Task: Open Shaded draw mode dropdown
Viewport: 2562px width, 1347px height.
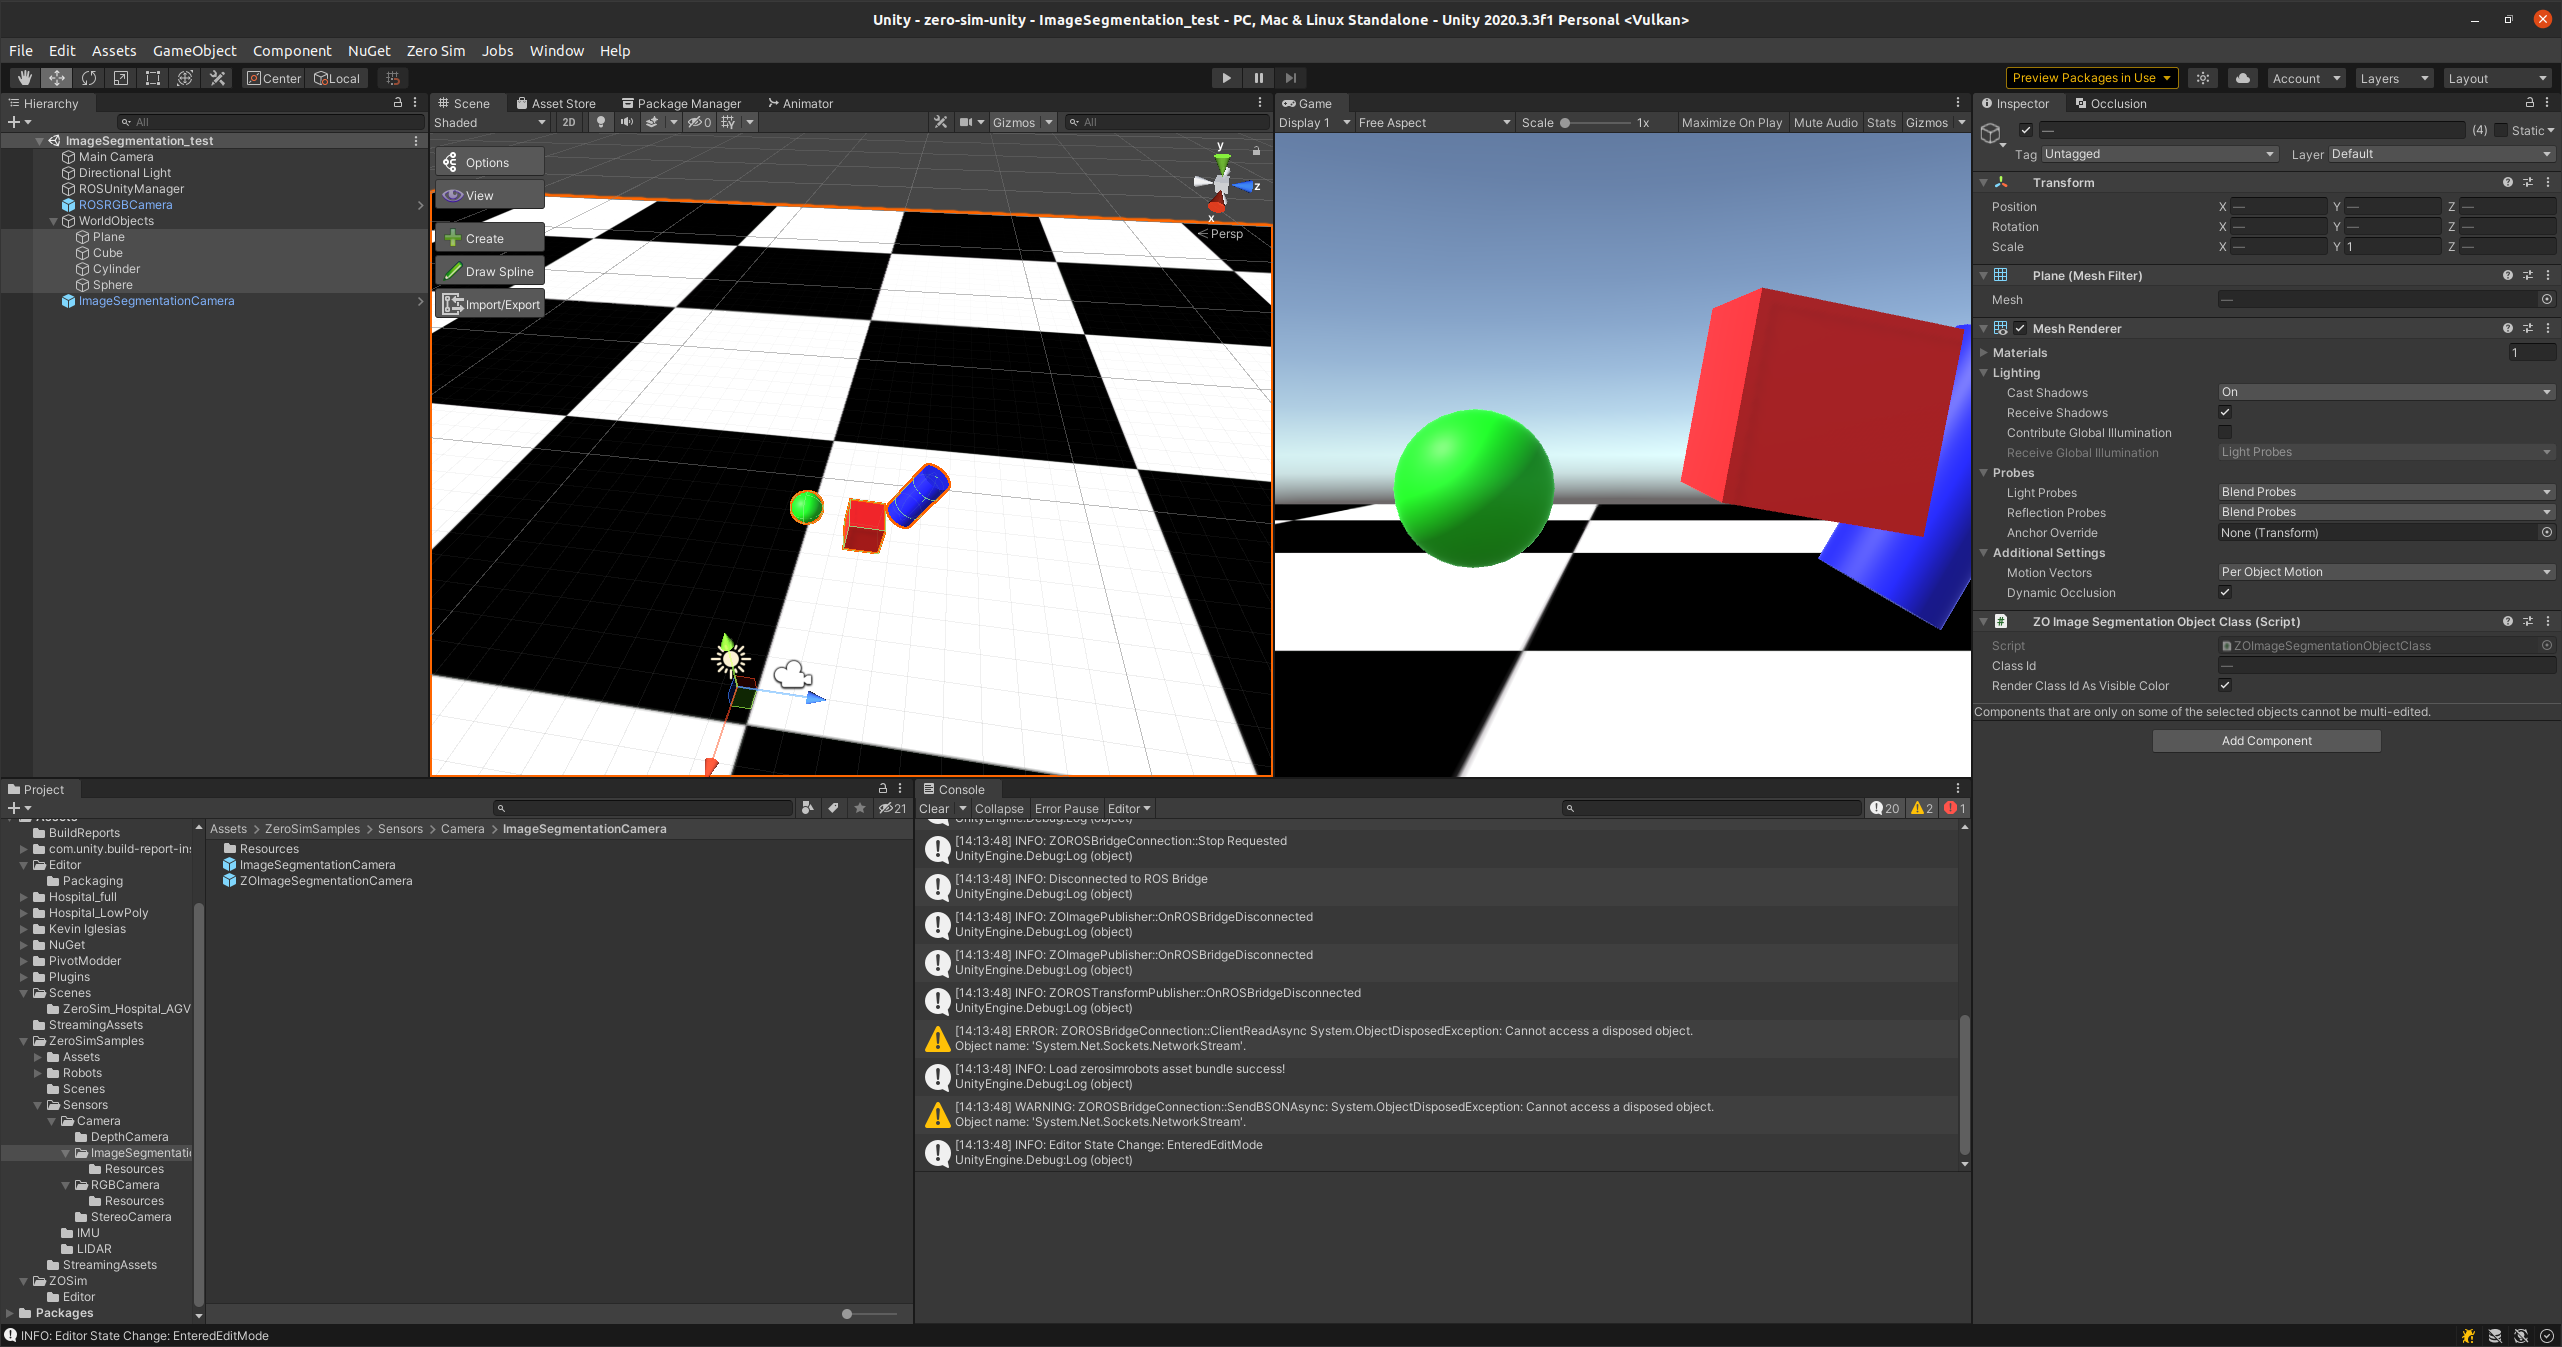Action: pyautogui.click(x=490, y=122)
